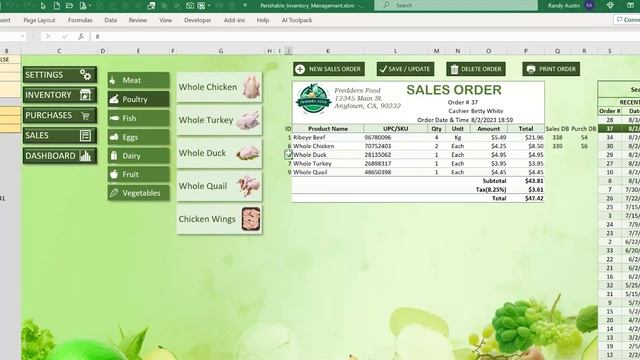Open the AI Toolpack ribbon tab
Image resolution: width=640 pixels, height=360 pixels.
(297, 20)
